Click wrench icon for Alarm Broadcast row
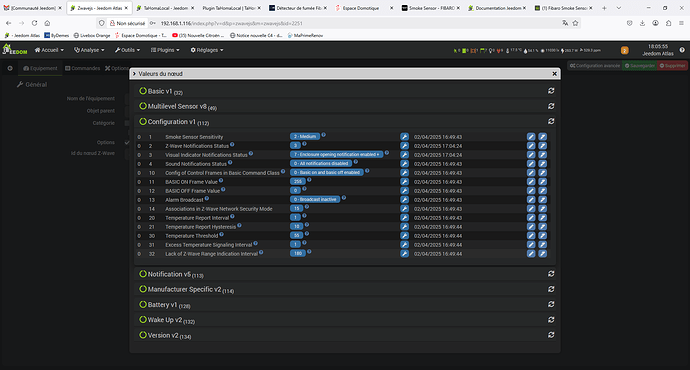The height and width of the screenshot is (370, 690). click(x=404, y=200)
